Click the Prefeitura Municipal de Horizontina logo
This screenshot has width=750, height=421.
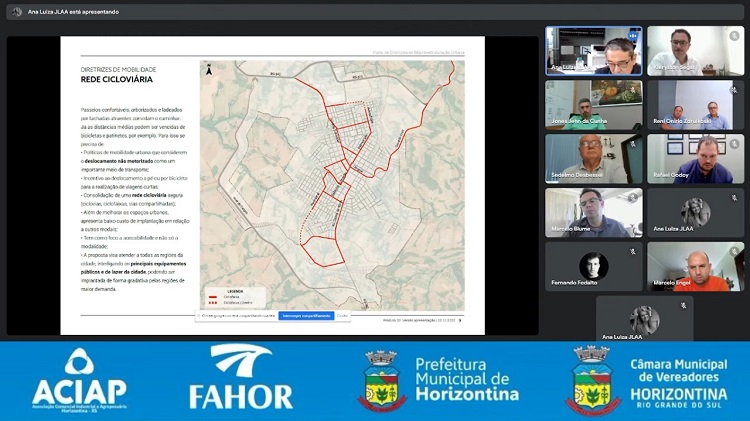(440, 381)
